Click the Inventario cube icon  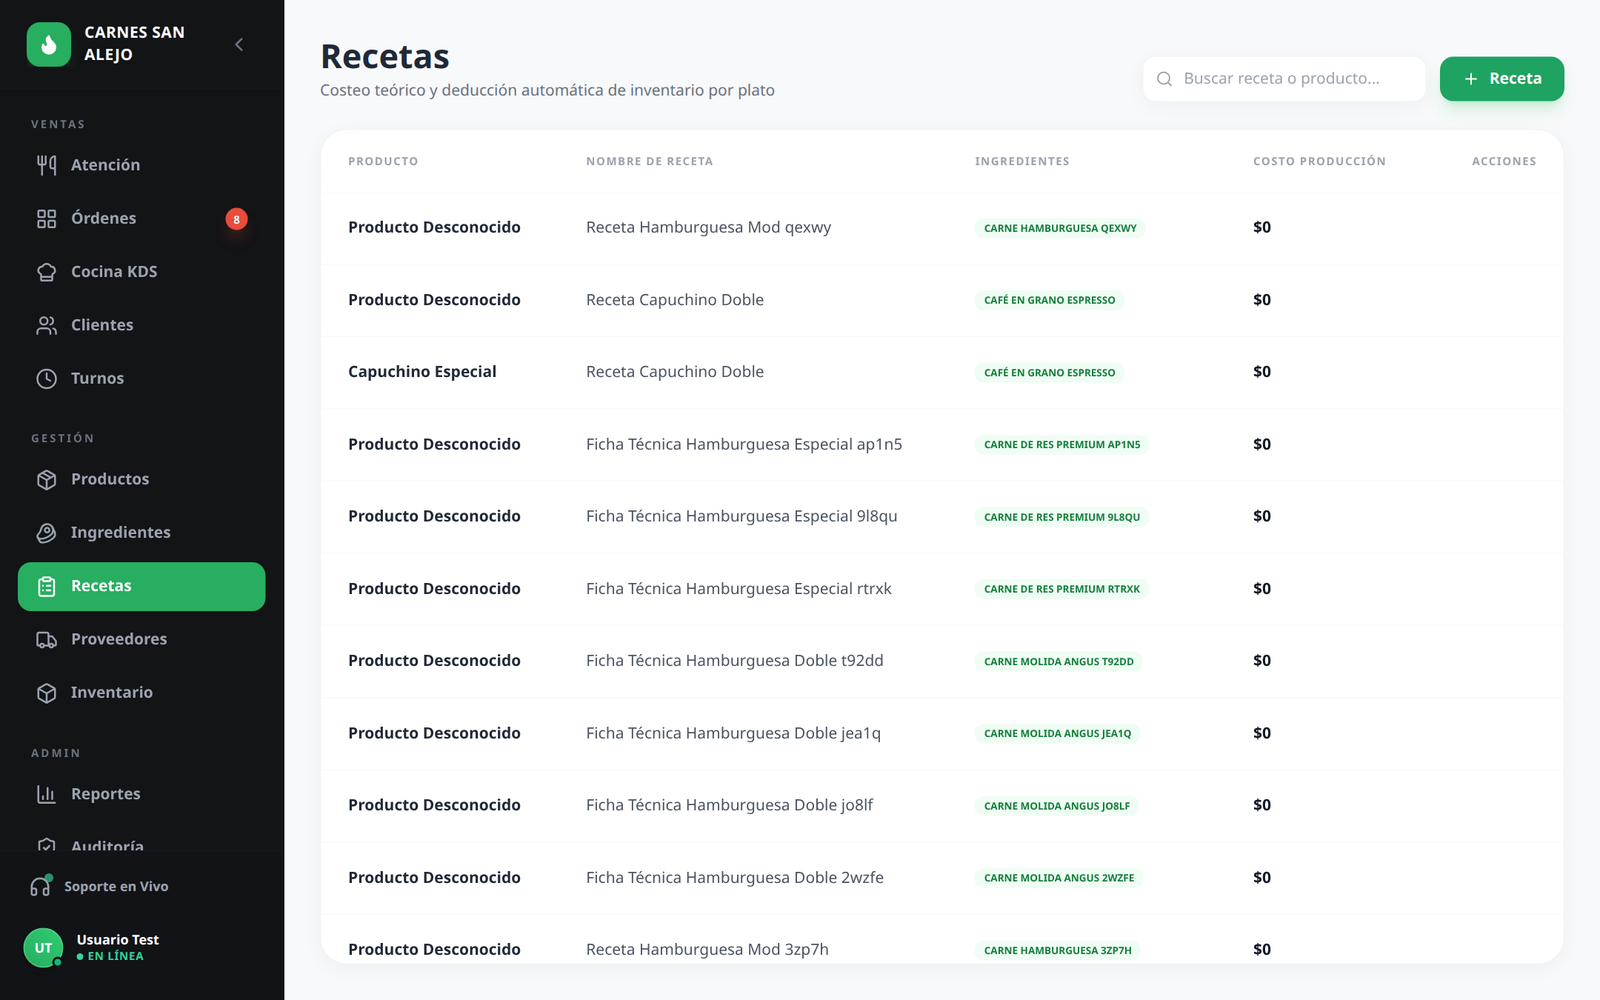coord(47,692)
